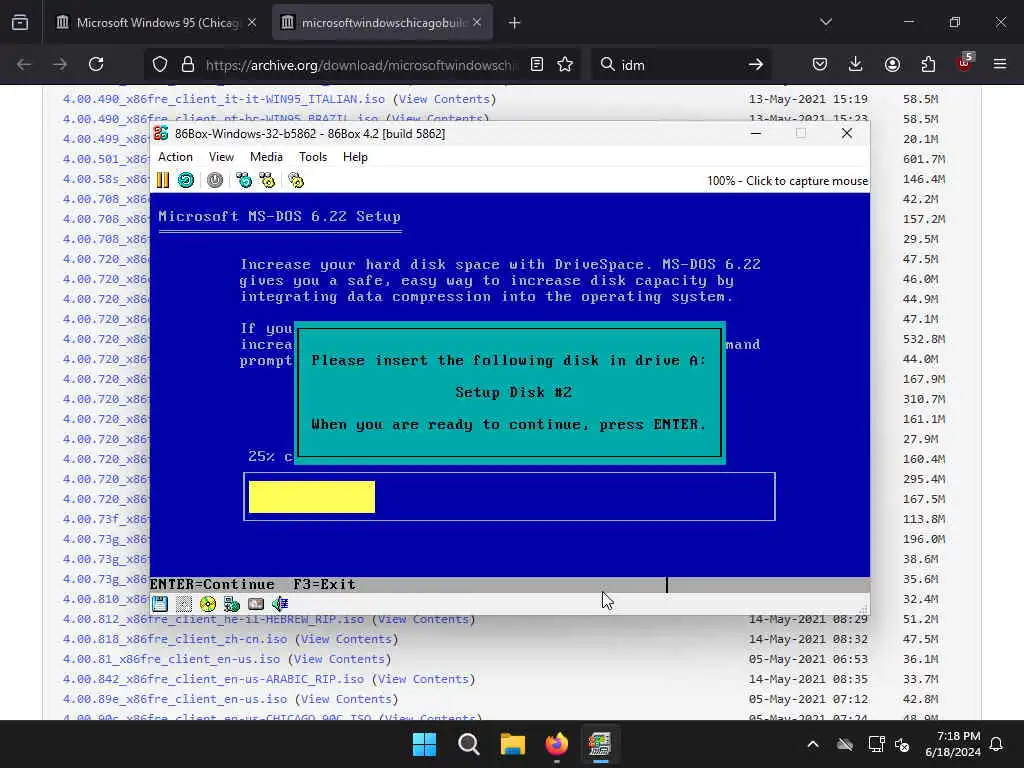The image size is (1024, 768).
Task: Open the 86Box Tools menu
Action: [313, 157]
